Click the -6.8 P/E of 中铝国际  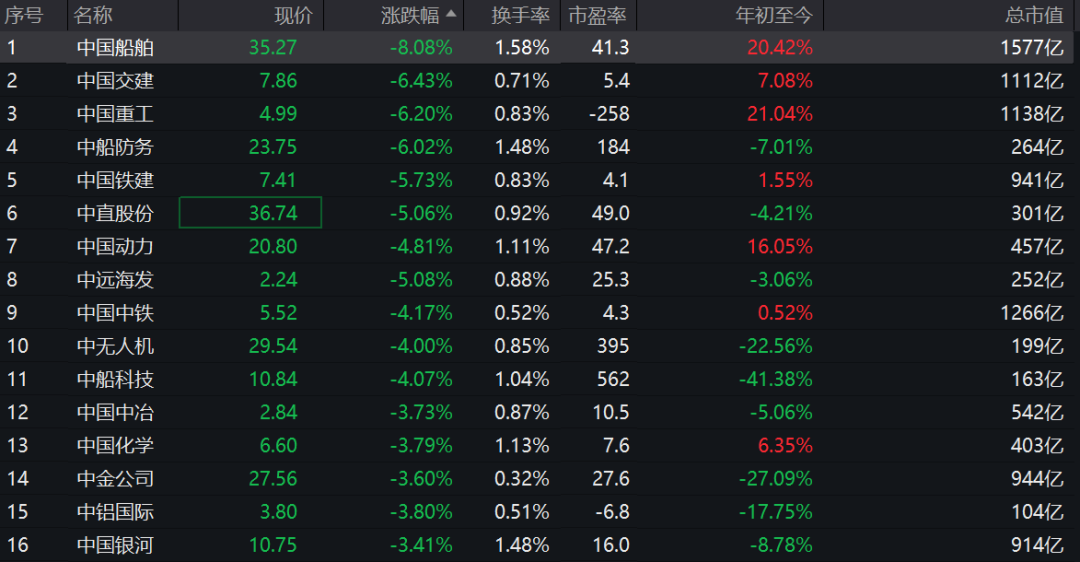612,512
